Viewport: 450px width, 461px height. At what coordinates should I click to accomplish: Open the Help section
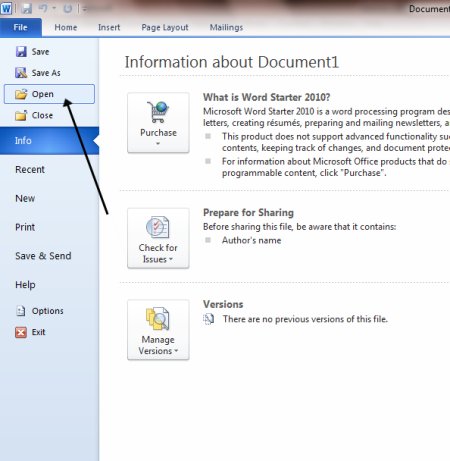coord(25,285)
